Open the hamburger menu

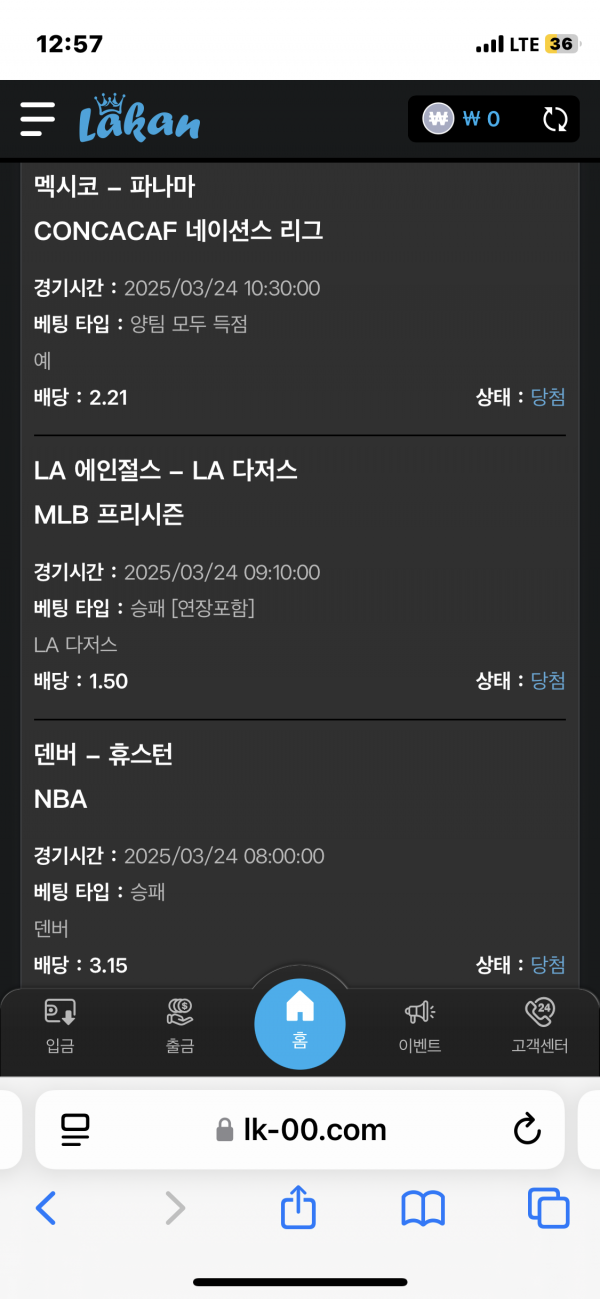(x=38, y=119)
